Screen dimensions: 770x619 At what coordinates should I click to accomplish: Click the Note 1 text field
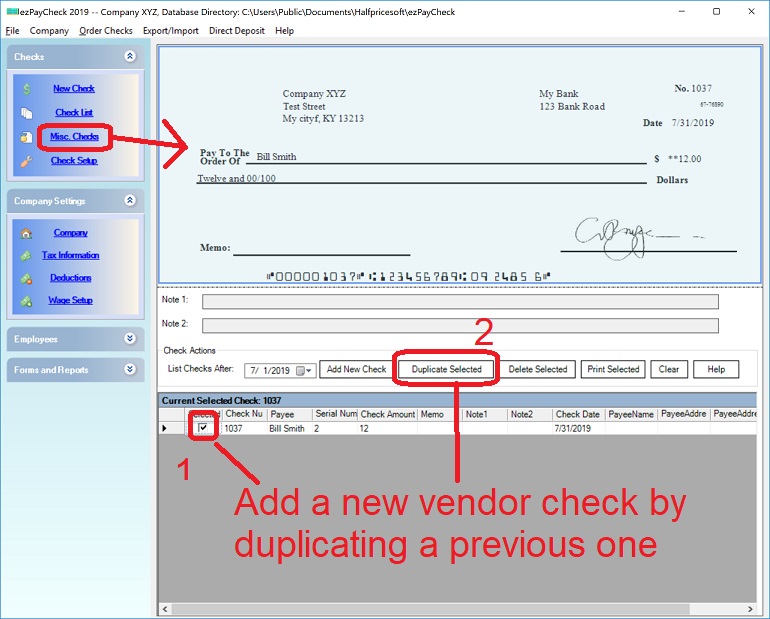click(459, 301)
